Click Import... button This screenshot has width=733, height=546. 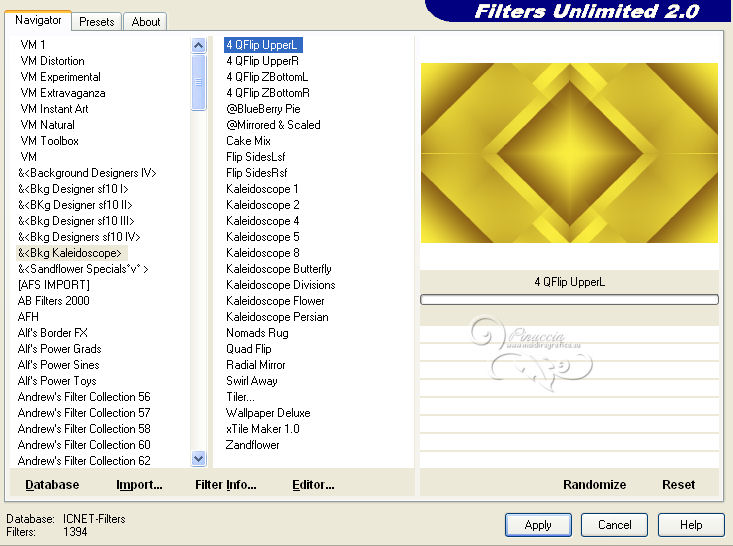click(x=139, y=485)
